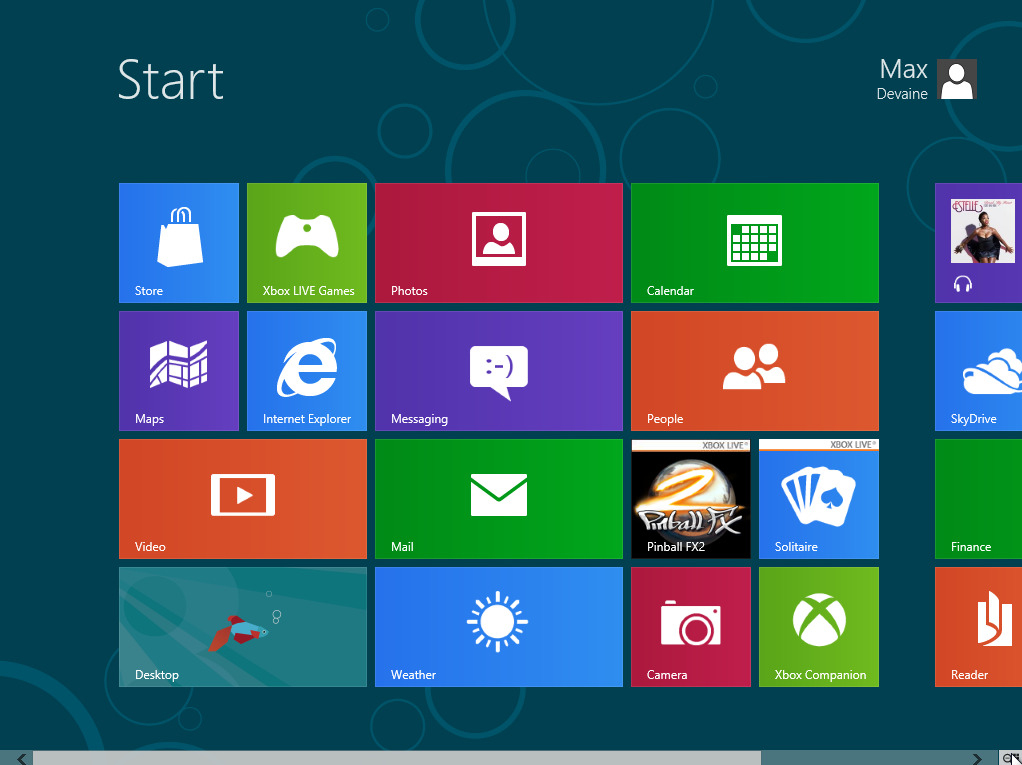
Task: Click Max Devaine user account picture
Action: (x=957, y=79)
